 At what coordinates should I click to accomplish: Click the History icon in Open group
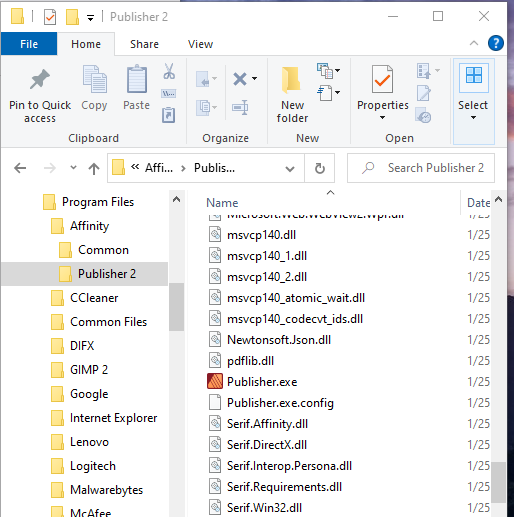(x=424, y=115)
